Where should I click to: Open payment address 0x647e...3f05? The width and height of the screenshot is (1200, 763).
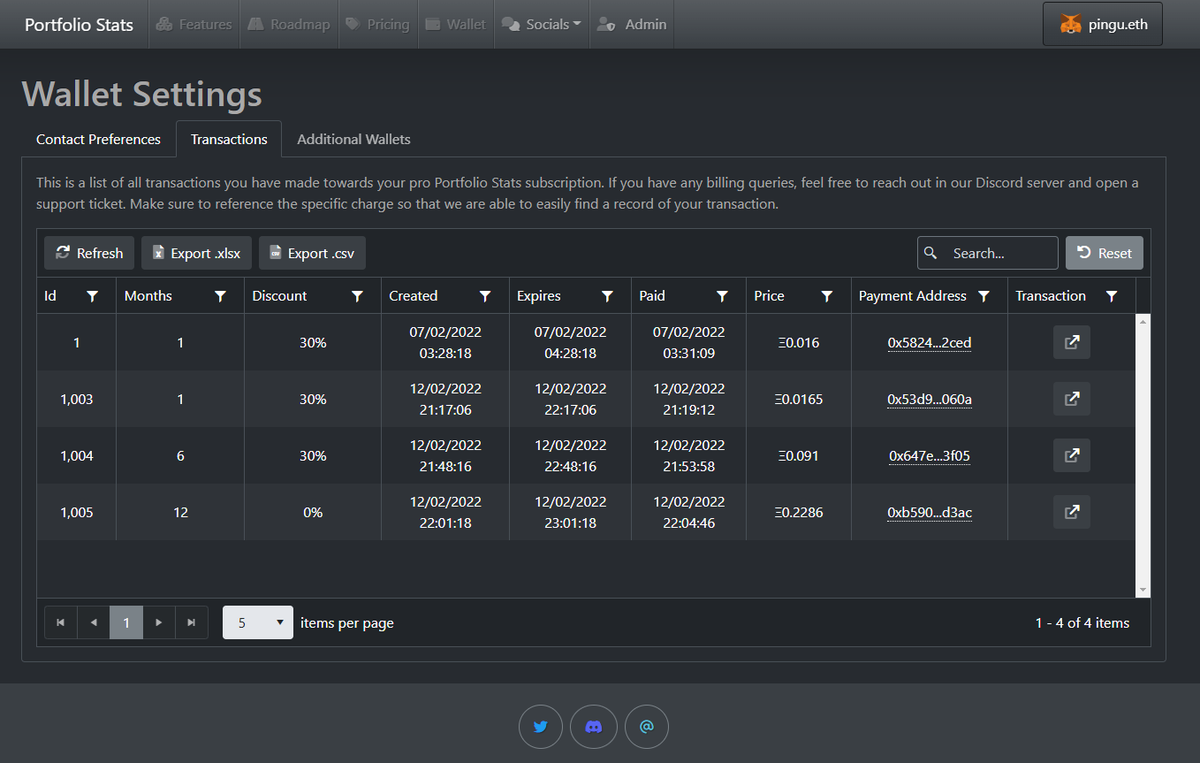[x=930, y=455]
